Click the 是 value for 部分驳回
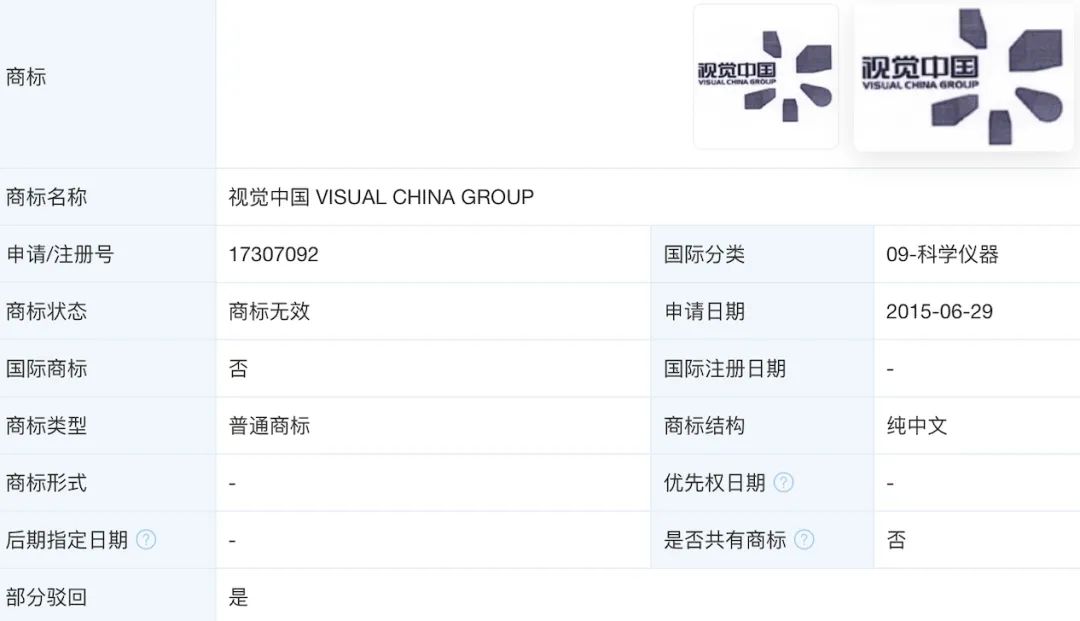 pos(238,597)
